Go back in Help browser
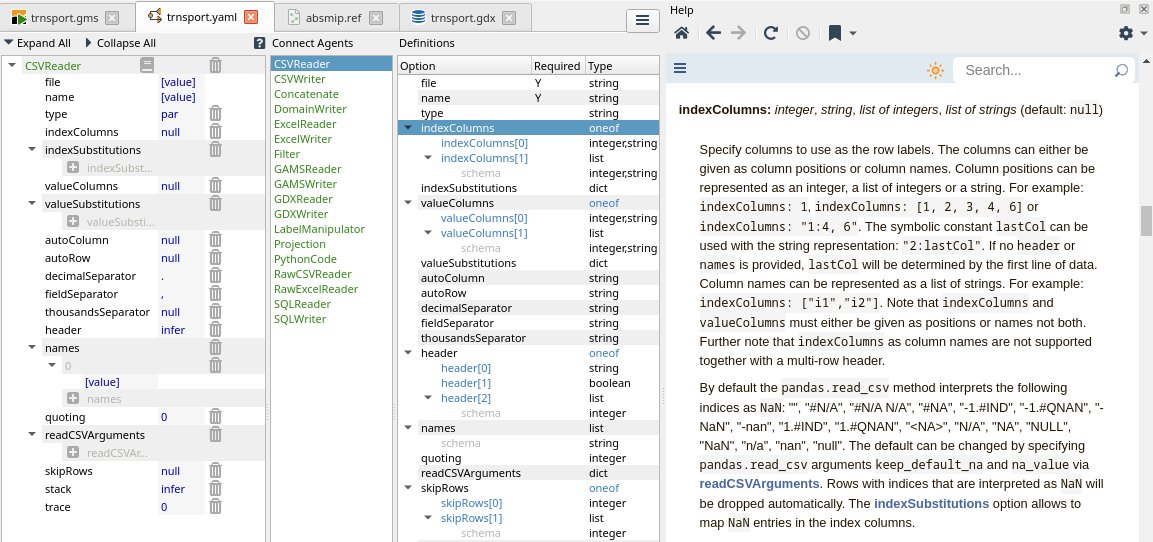The image size is (1153, 542). click(x=713, y=33)
